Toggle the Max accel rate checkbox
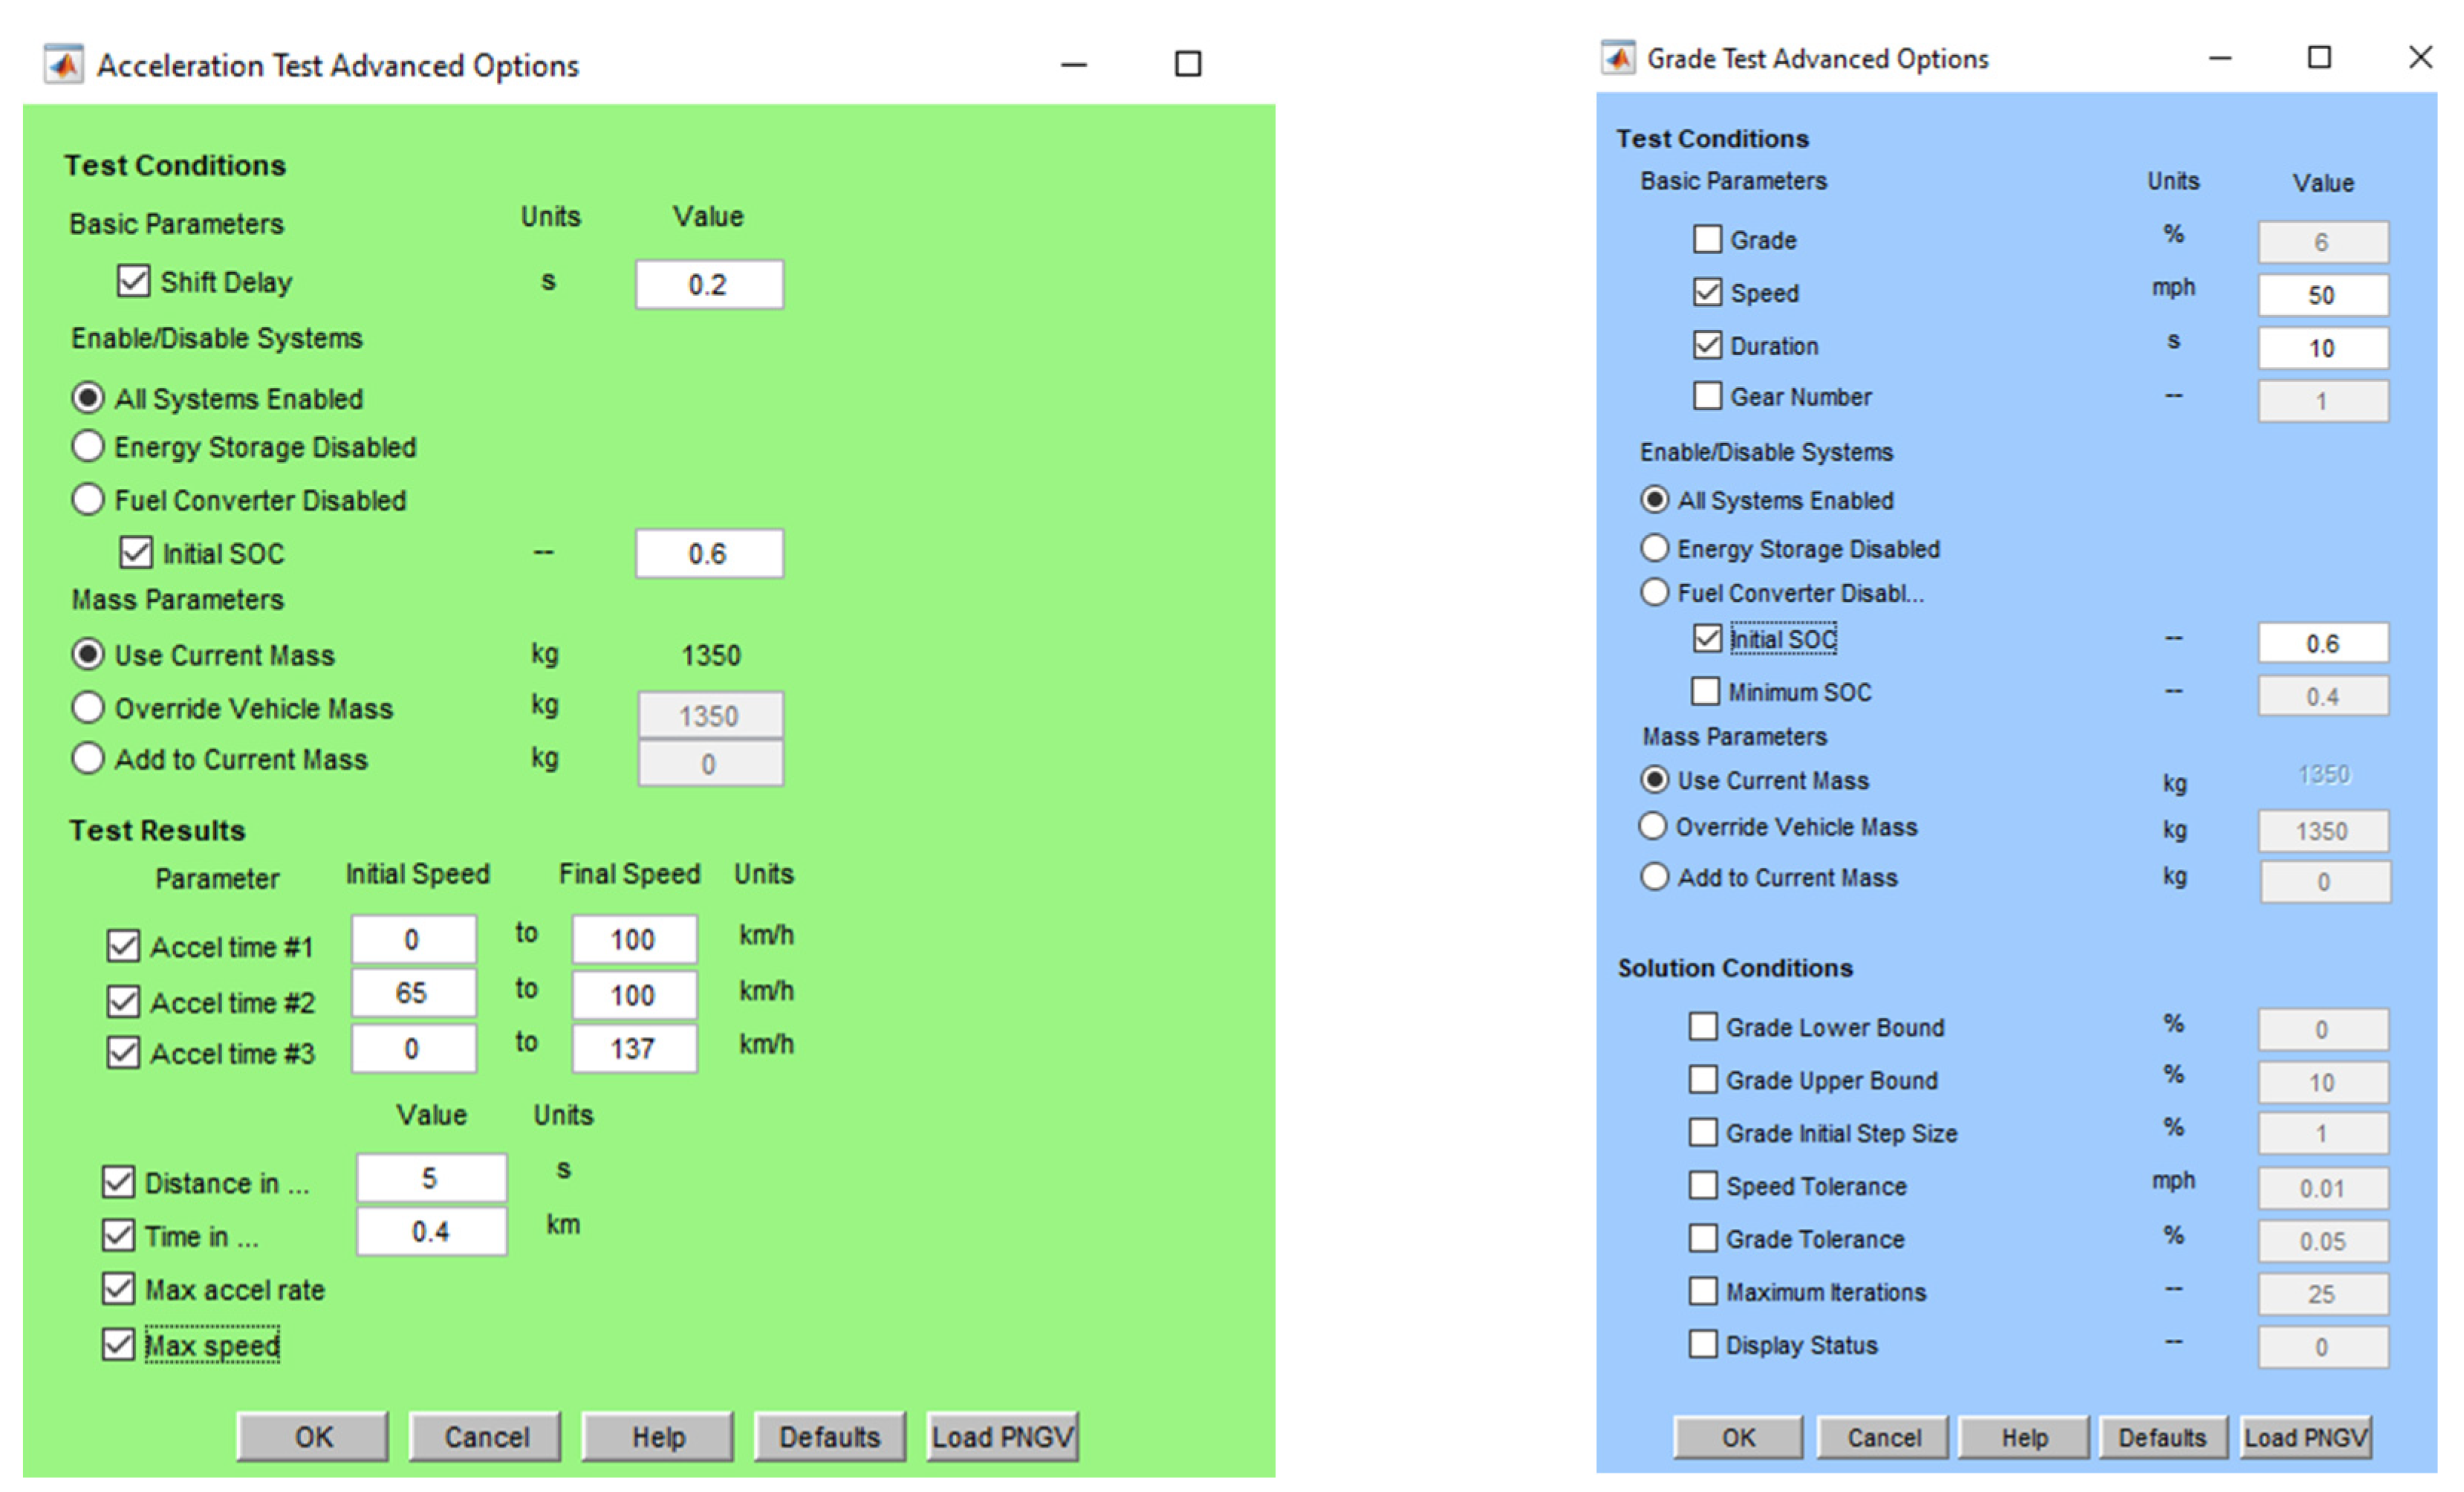The image size is (2464, 1492). (118, 1288)
